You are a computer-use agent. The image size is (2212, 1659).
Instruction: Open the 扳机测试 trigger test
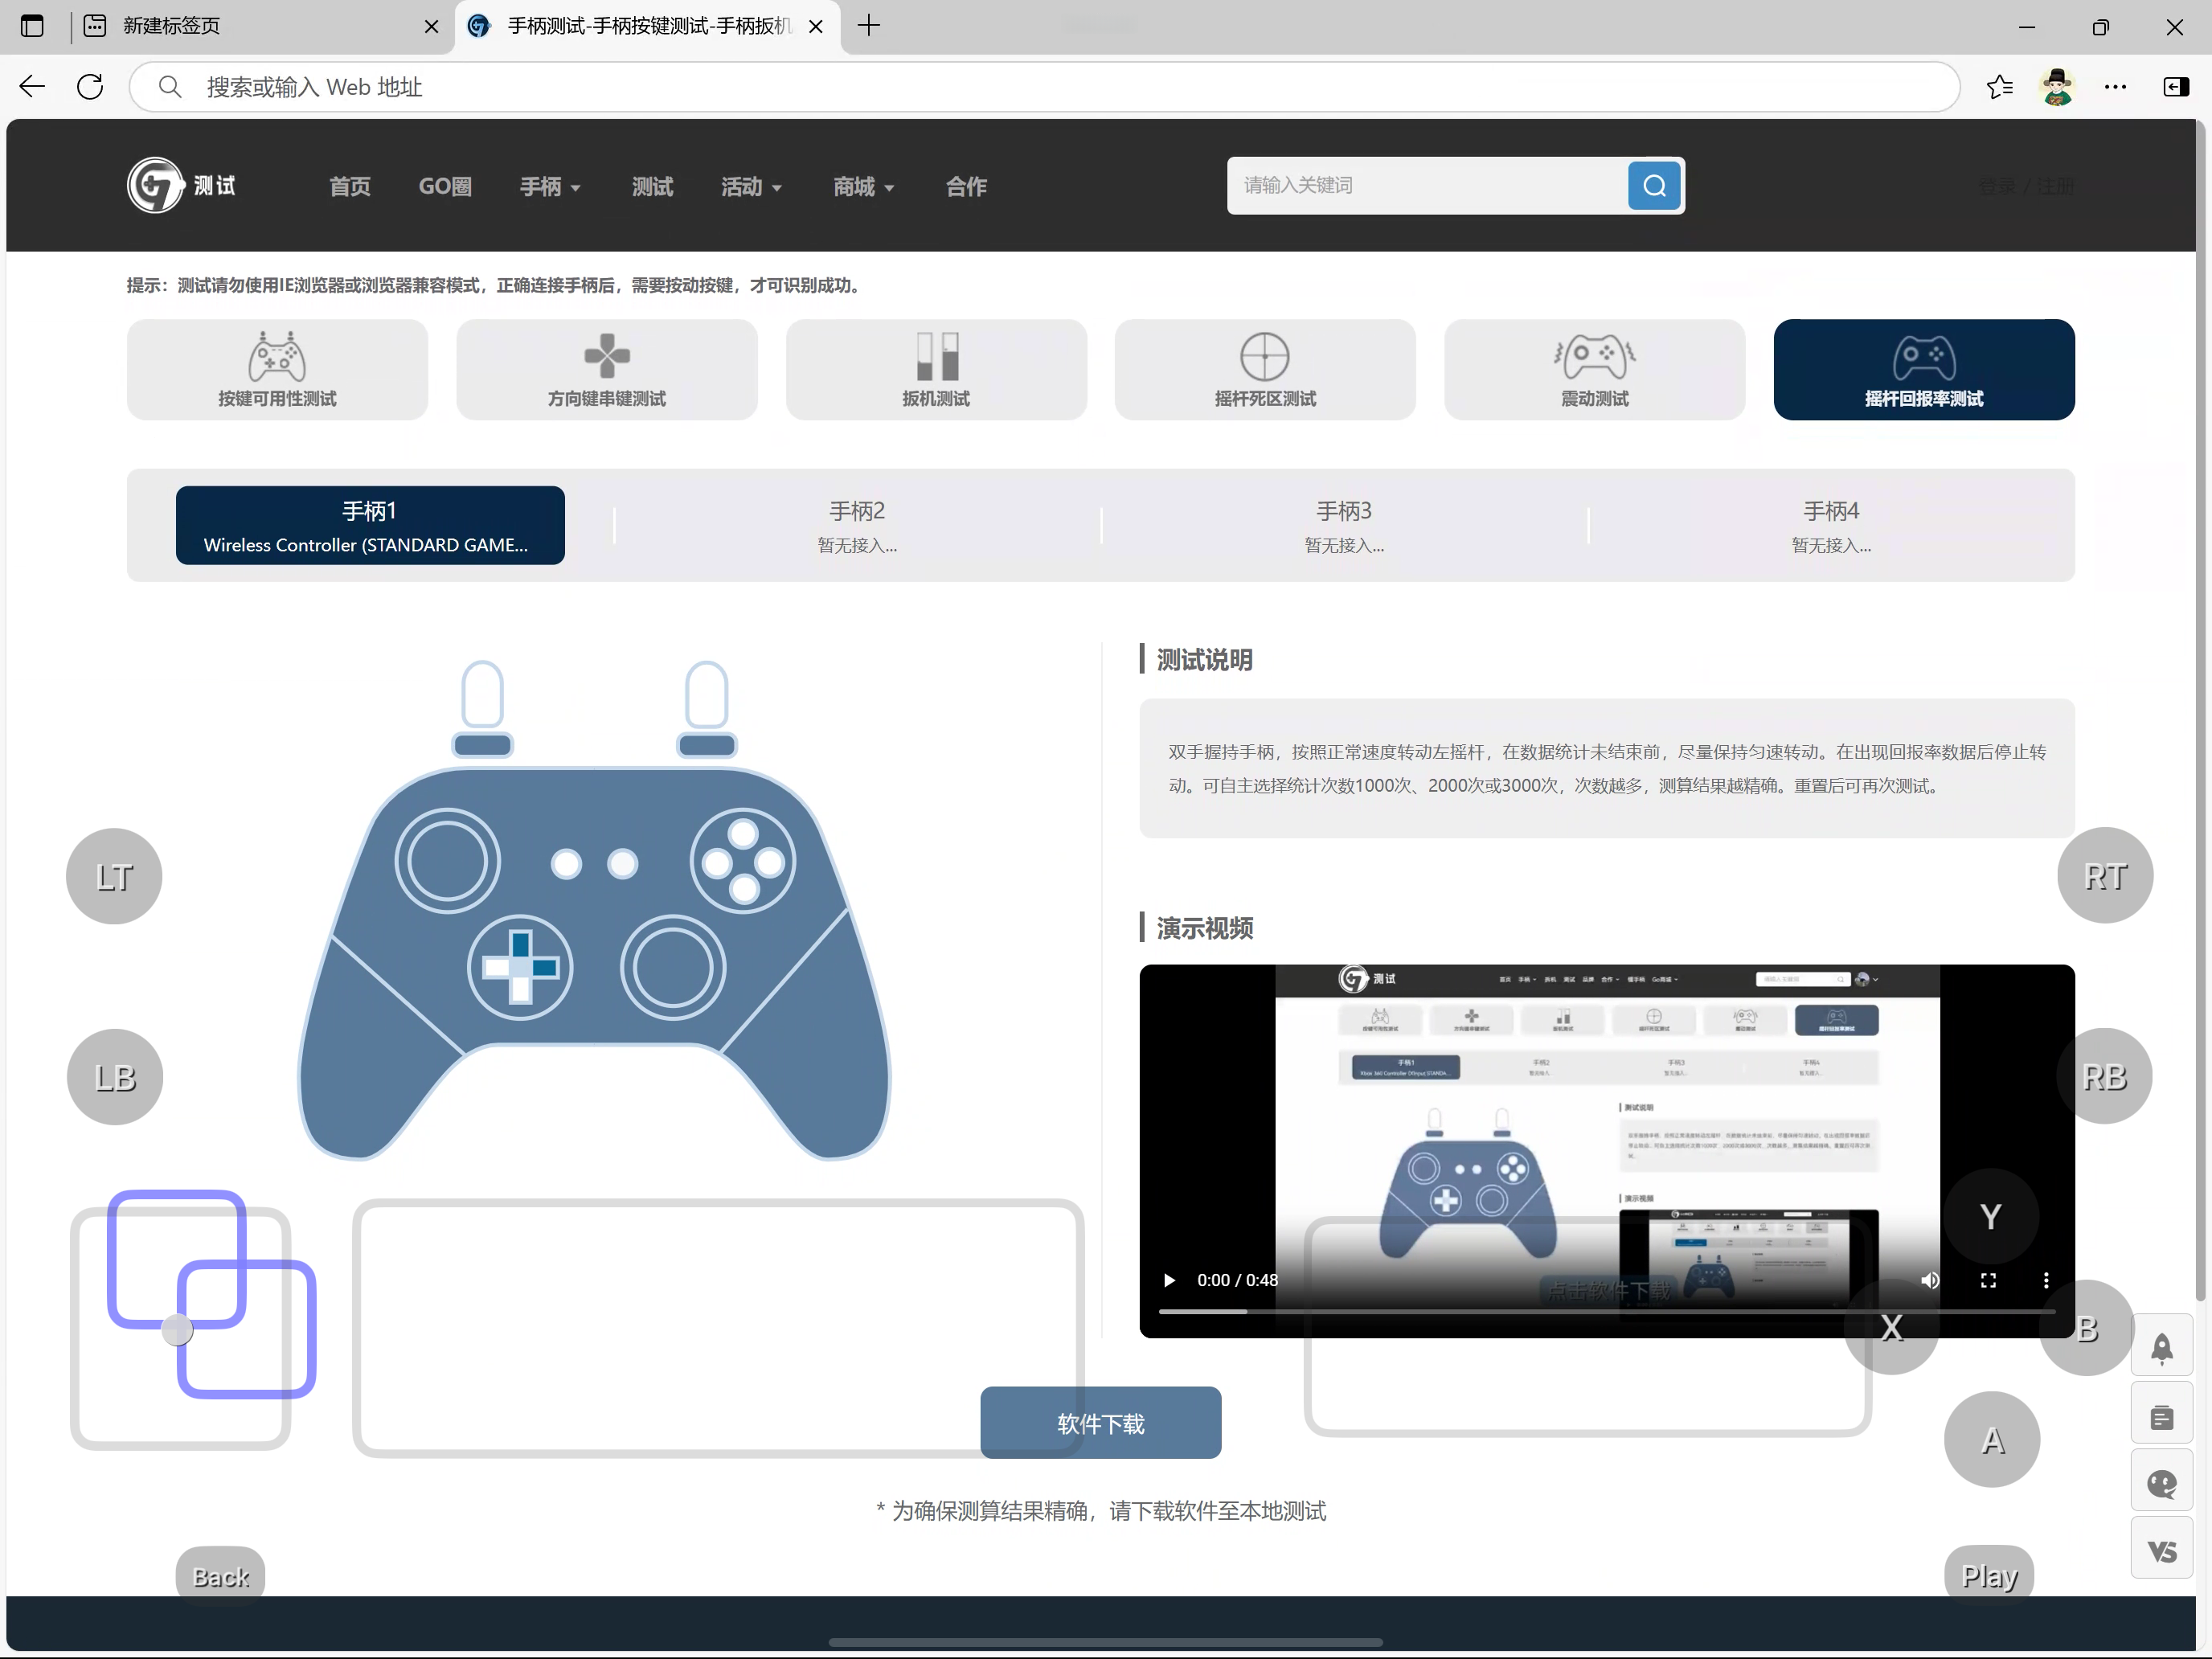pyautogui.click(x=935, y=369)
